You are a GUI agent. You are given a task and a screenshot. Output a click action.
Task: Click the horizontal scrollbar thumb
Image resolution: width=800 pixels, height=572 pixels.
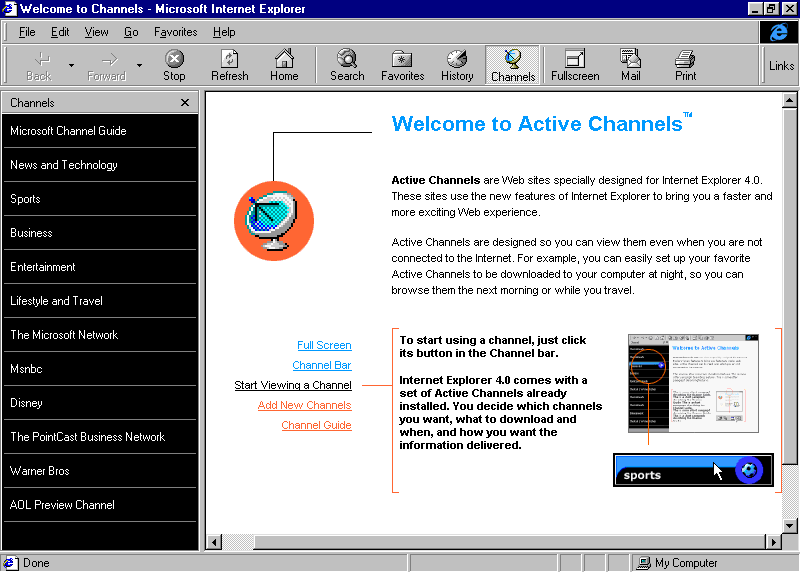tap(509, 542)
